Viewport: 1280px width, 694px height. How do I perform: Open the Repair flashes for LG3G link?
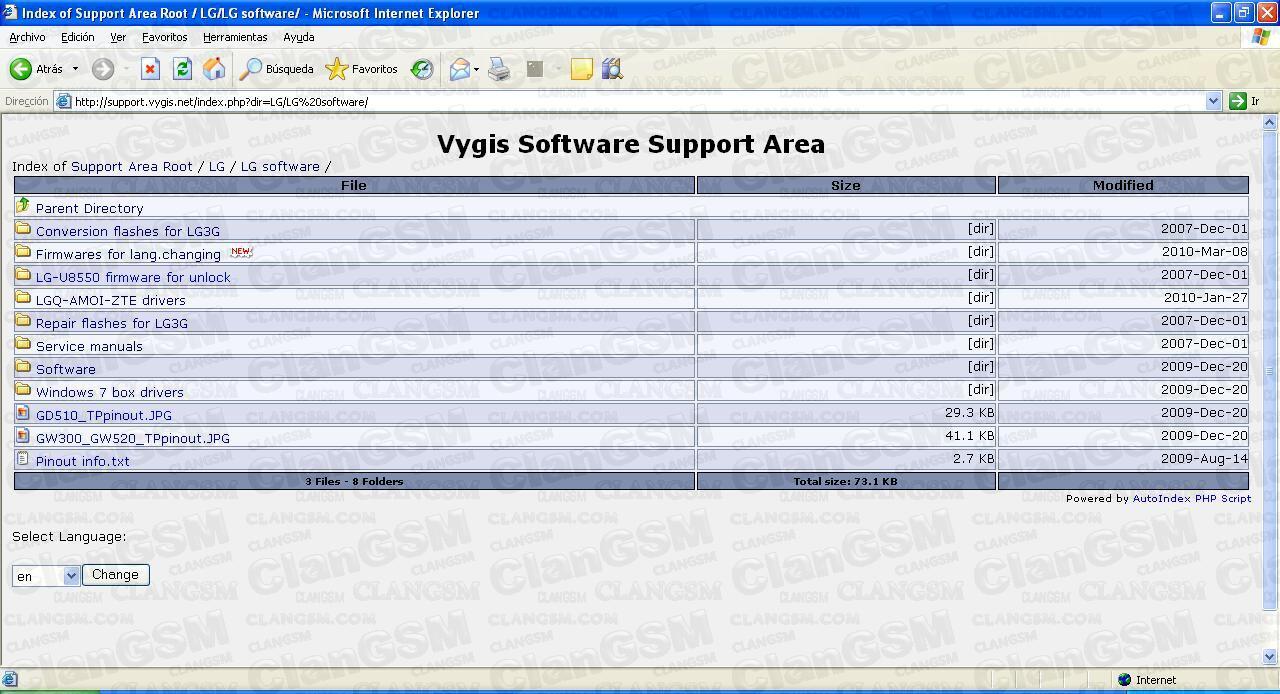pyautogui.click(x=112, y=323)
